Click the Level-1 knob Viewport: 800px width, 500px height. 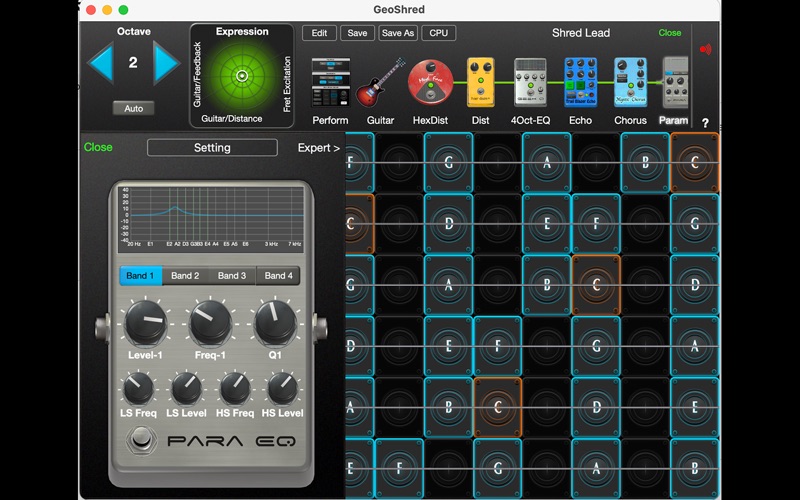(x=145, y=323)
